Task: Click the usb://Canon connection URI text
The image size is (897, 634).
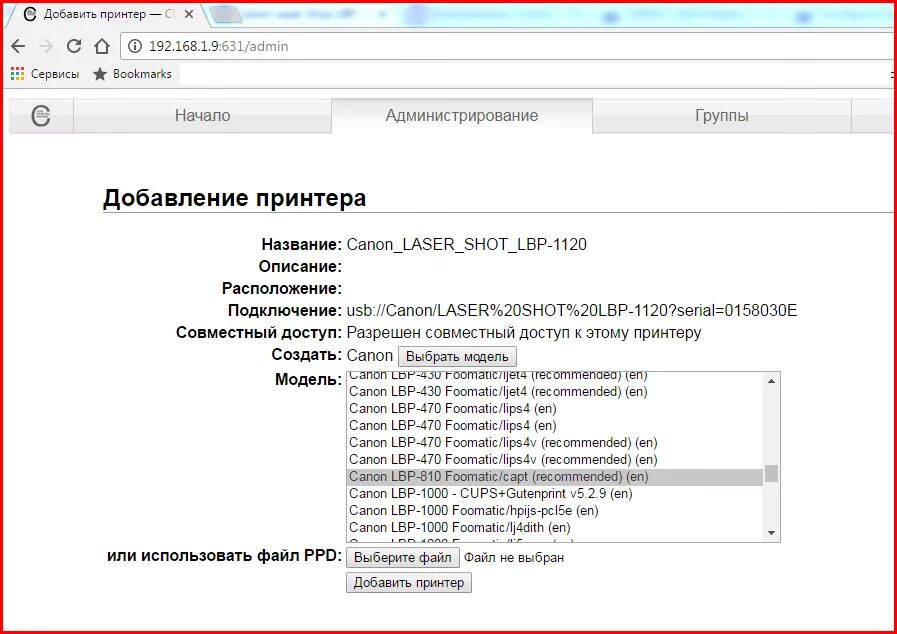Action: tap(571, 311)
